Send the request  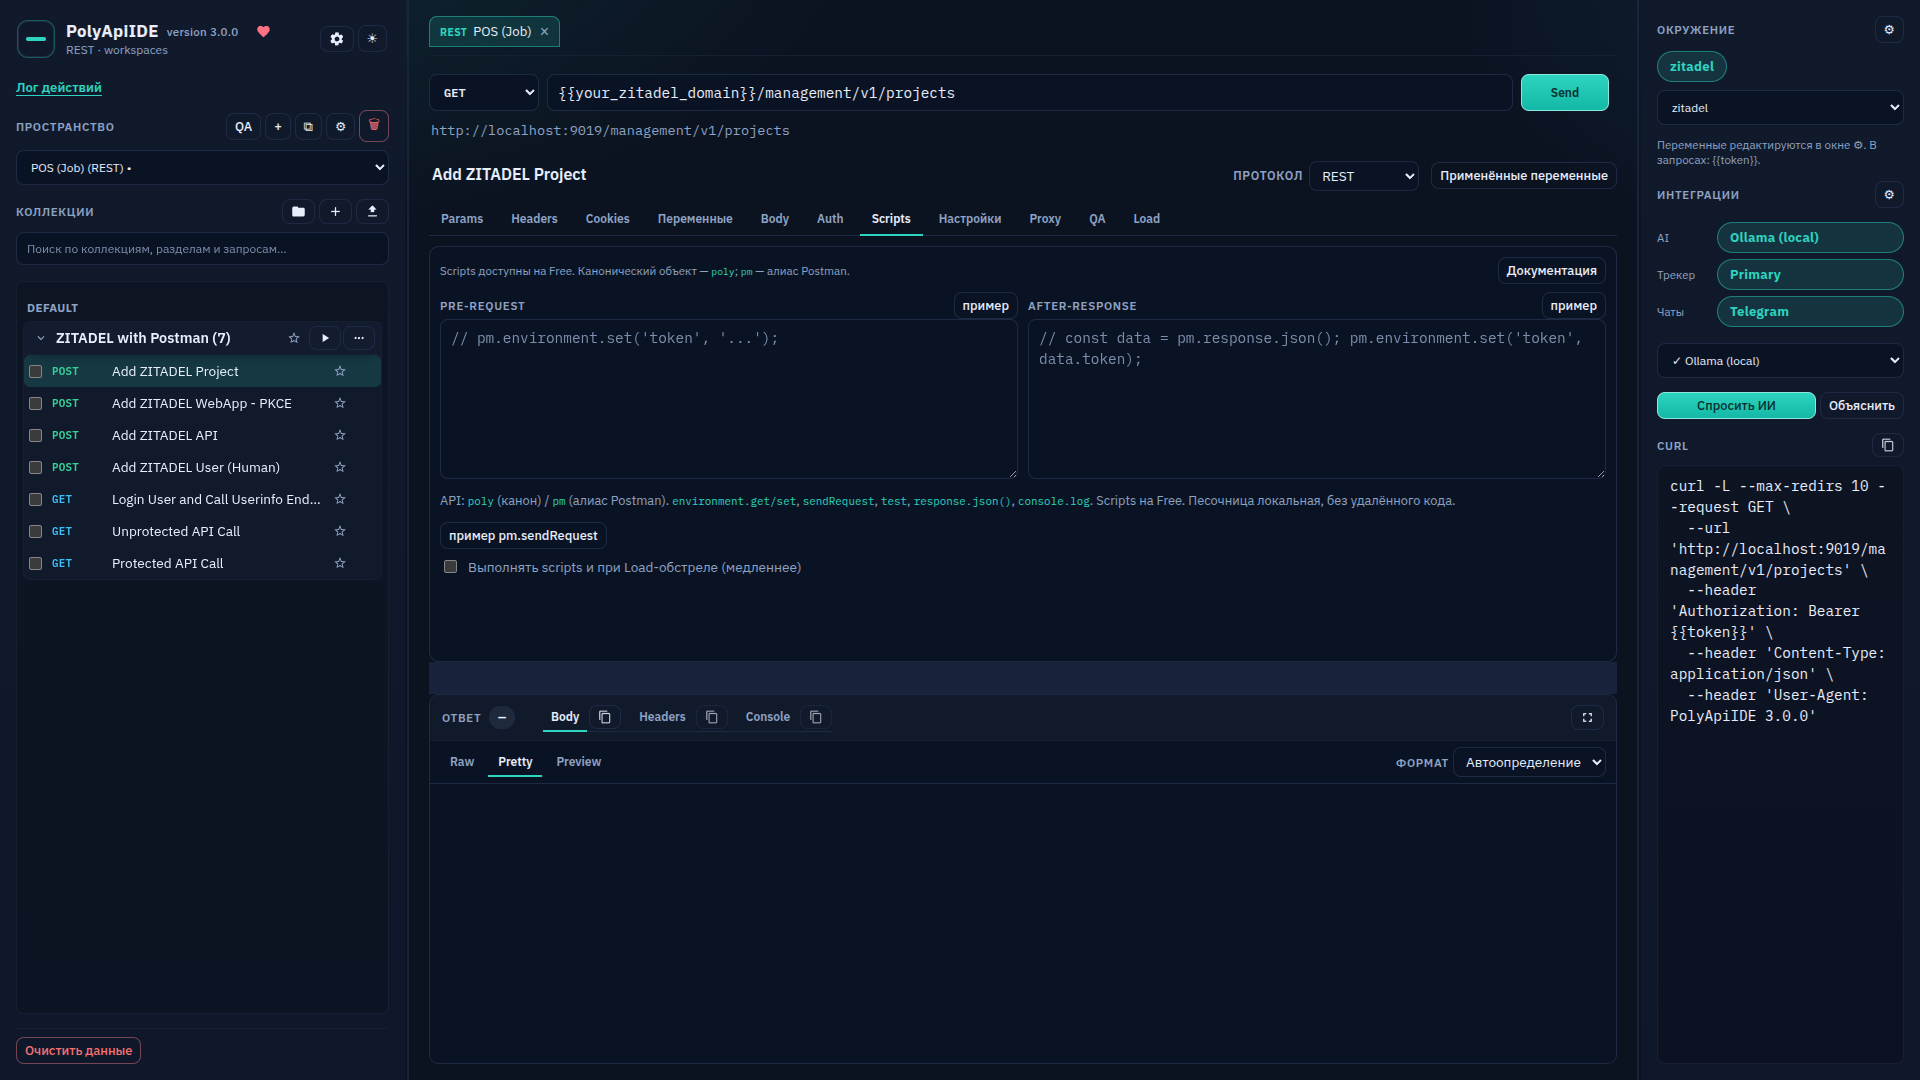click(1565, 93)
